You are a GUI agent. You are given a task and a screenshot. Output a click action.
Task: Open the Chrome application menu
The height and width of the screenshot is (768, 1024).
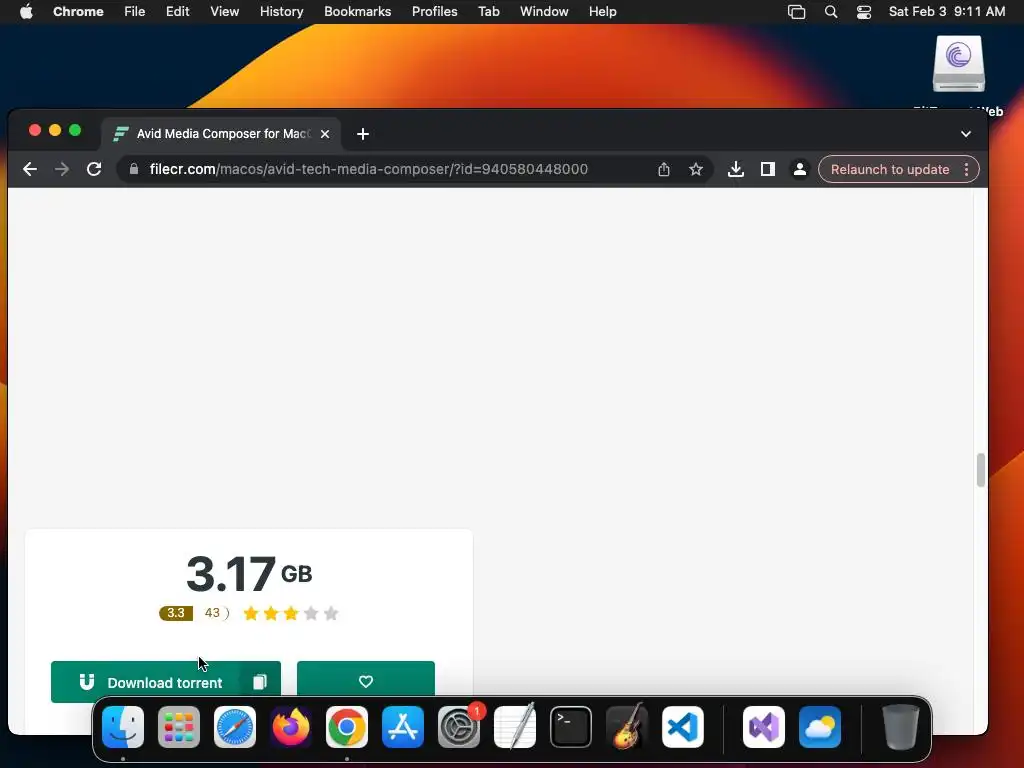[78, 11]
